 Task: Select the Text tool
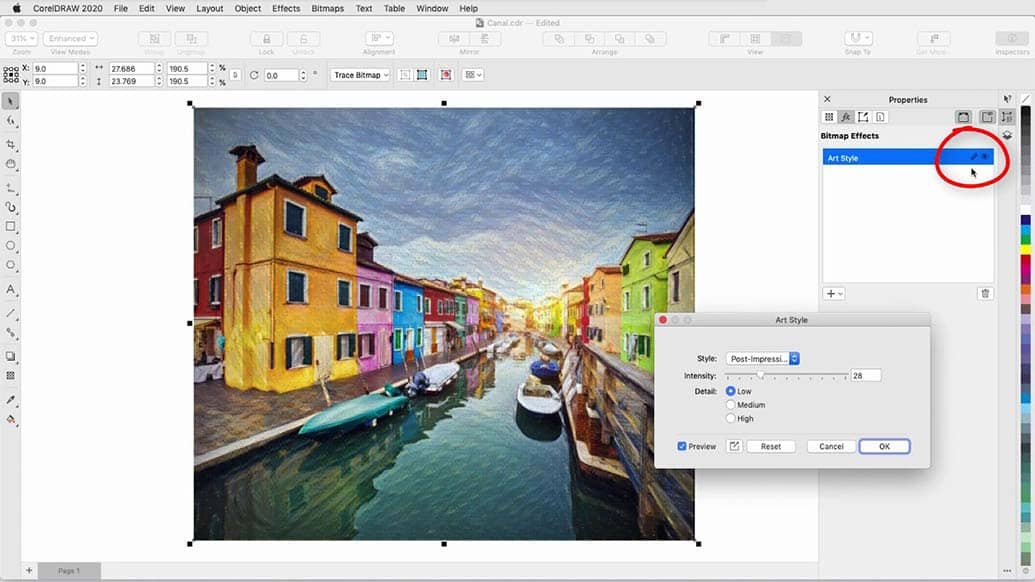[10, 289]
